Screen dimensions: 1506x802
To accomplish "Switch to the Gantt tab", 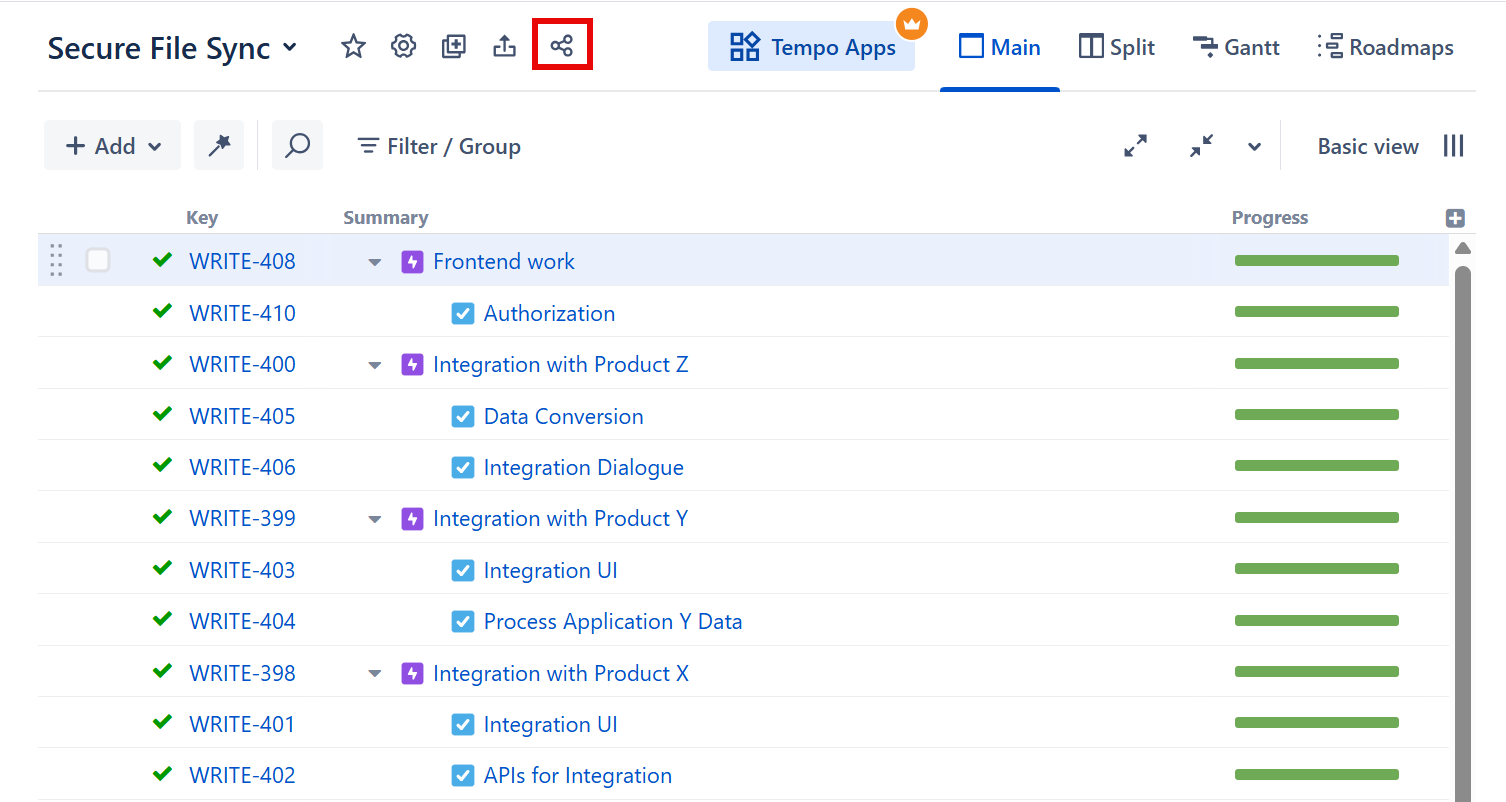I will tap(1236, 47).
